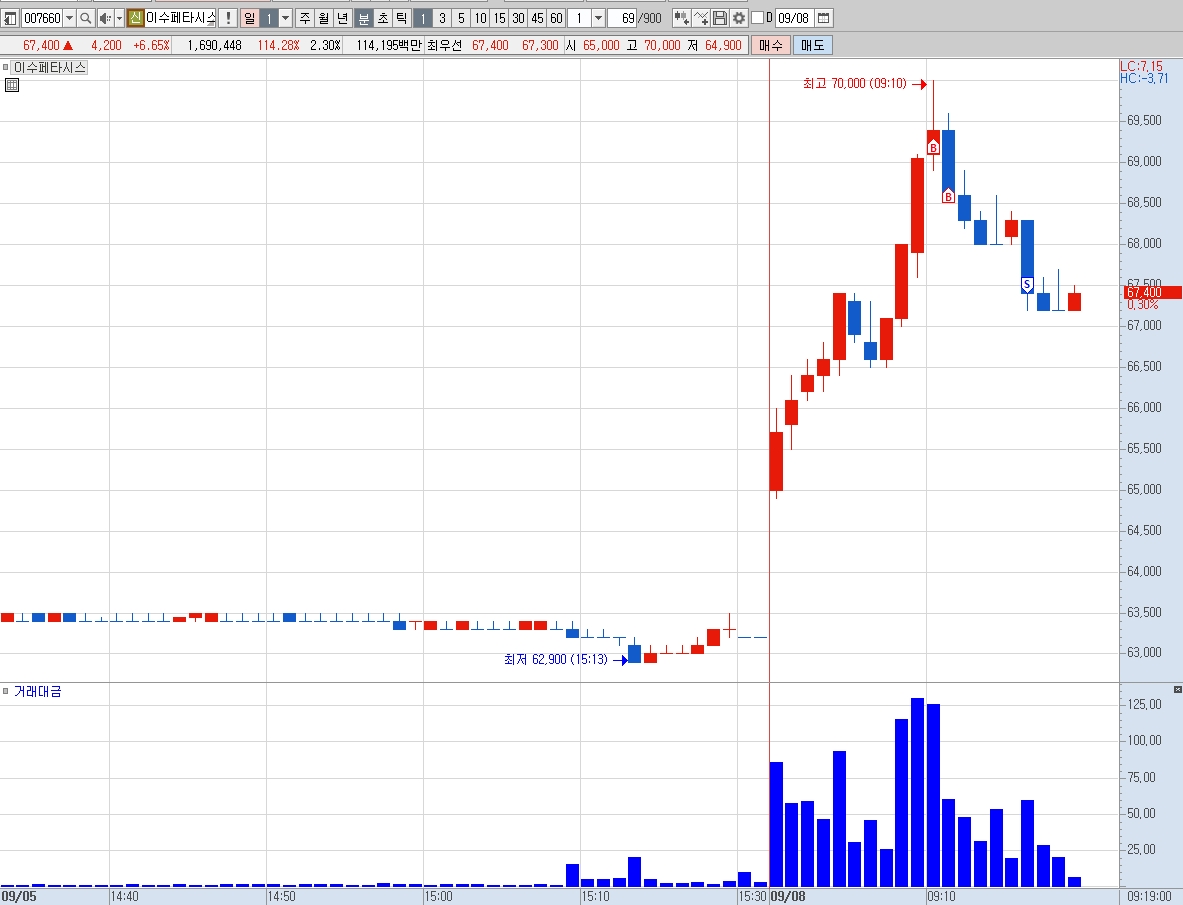The width and height of the screenshot is (1183, 905).
Task: Click the data table grid icon
Action: tap(11, 85)
